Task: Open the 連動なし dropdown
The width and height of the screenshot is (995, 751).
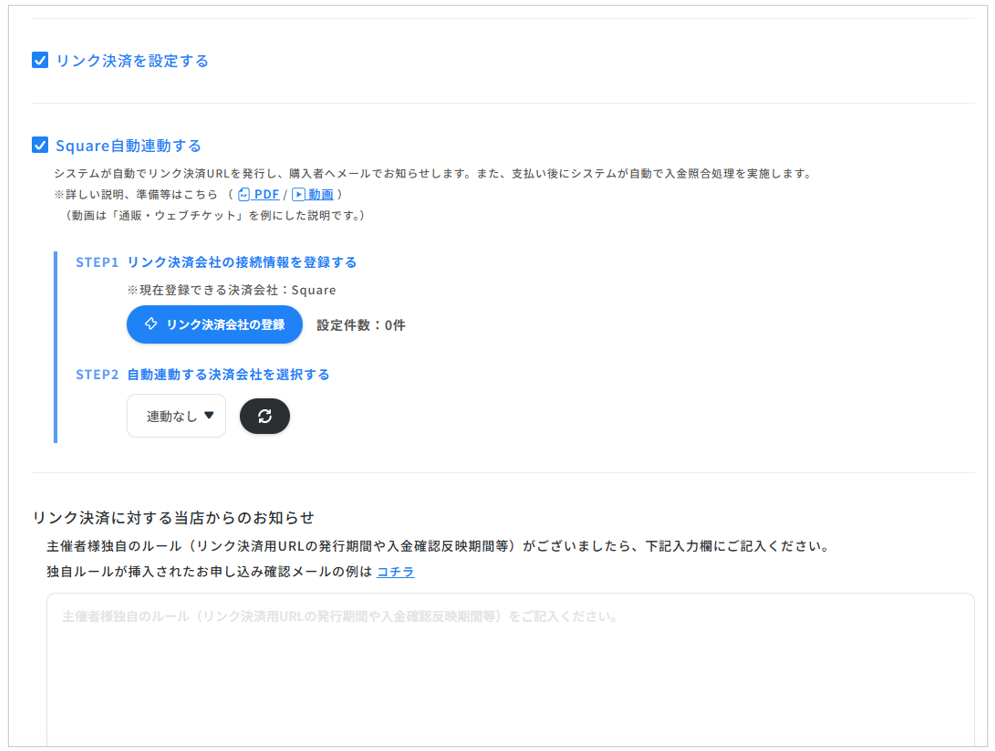Action: coord(176,416)
